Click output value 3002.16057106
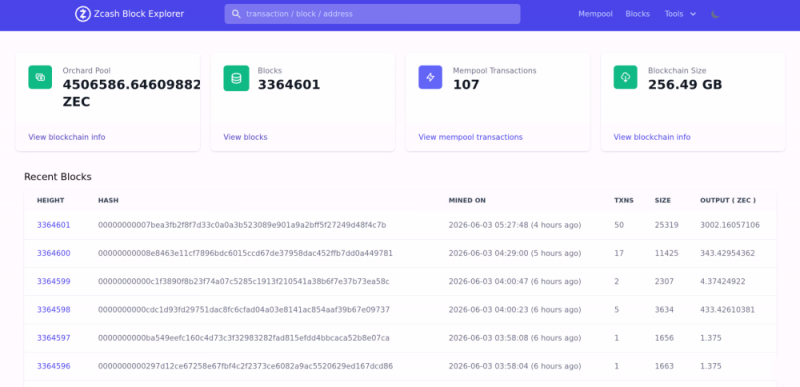Image resolution: width=800 pixels, height=387 pixels. click(730, 225)
